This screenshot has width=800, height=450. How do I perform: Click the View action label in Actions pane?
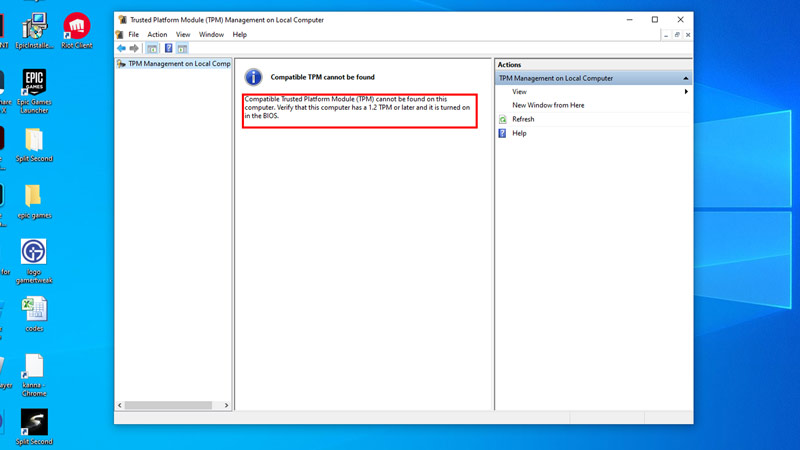[x=519, y=92]
